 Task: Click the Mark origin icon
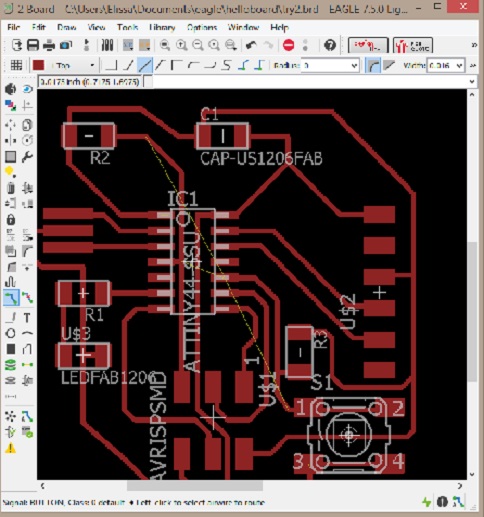(x=27, y=106)
